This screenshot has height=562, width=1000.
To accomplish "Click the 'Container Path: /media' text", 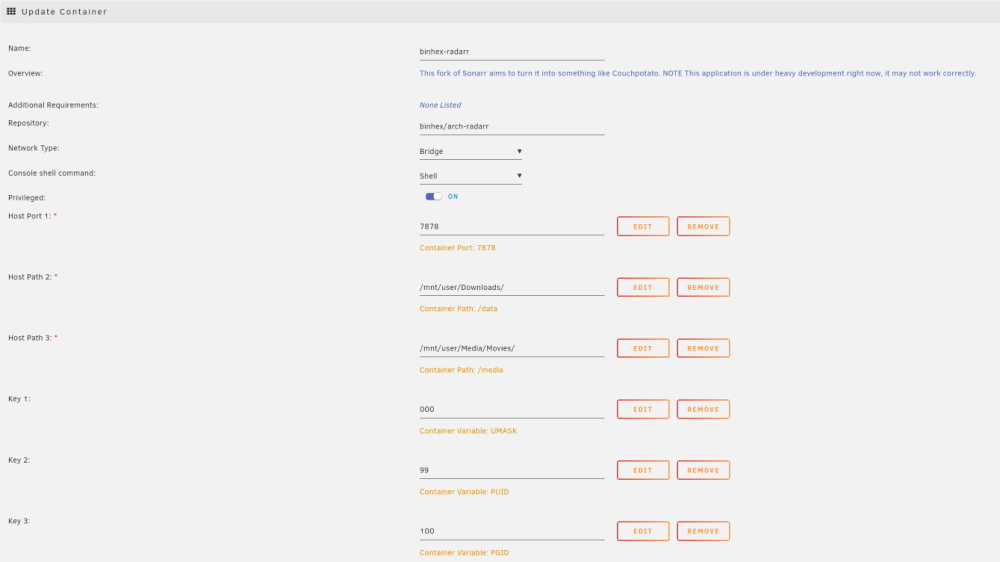I will tap(461, 370).
